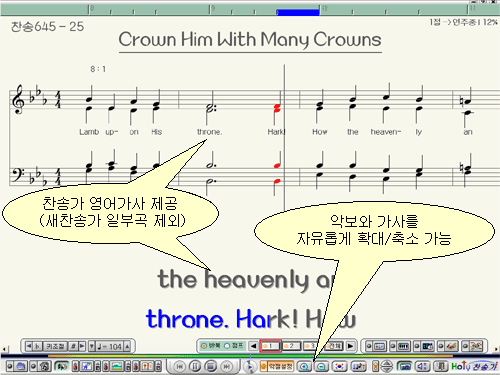Screen dimensions: 500x375
Task: Click the lyric word "throne." under the staff
Action: (x=209, y=132)
